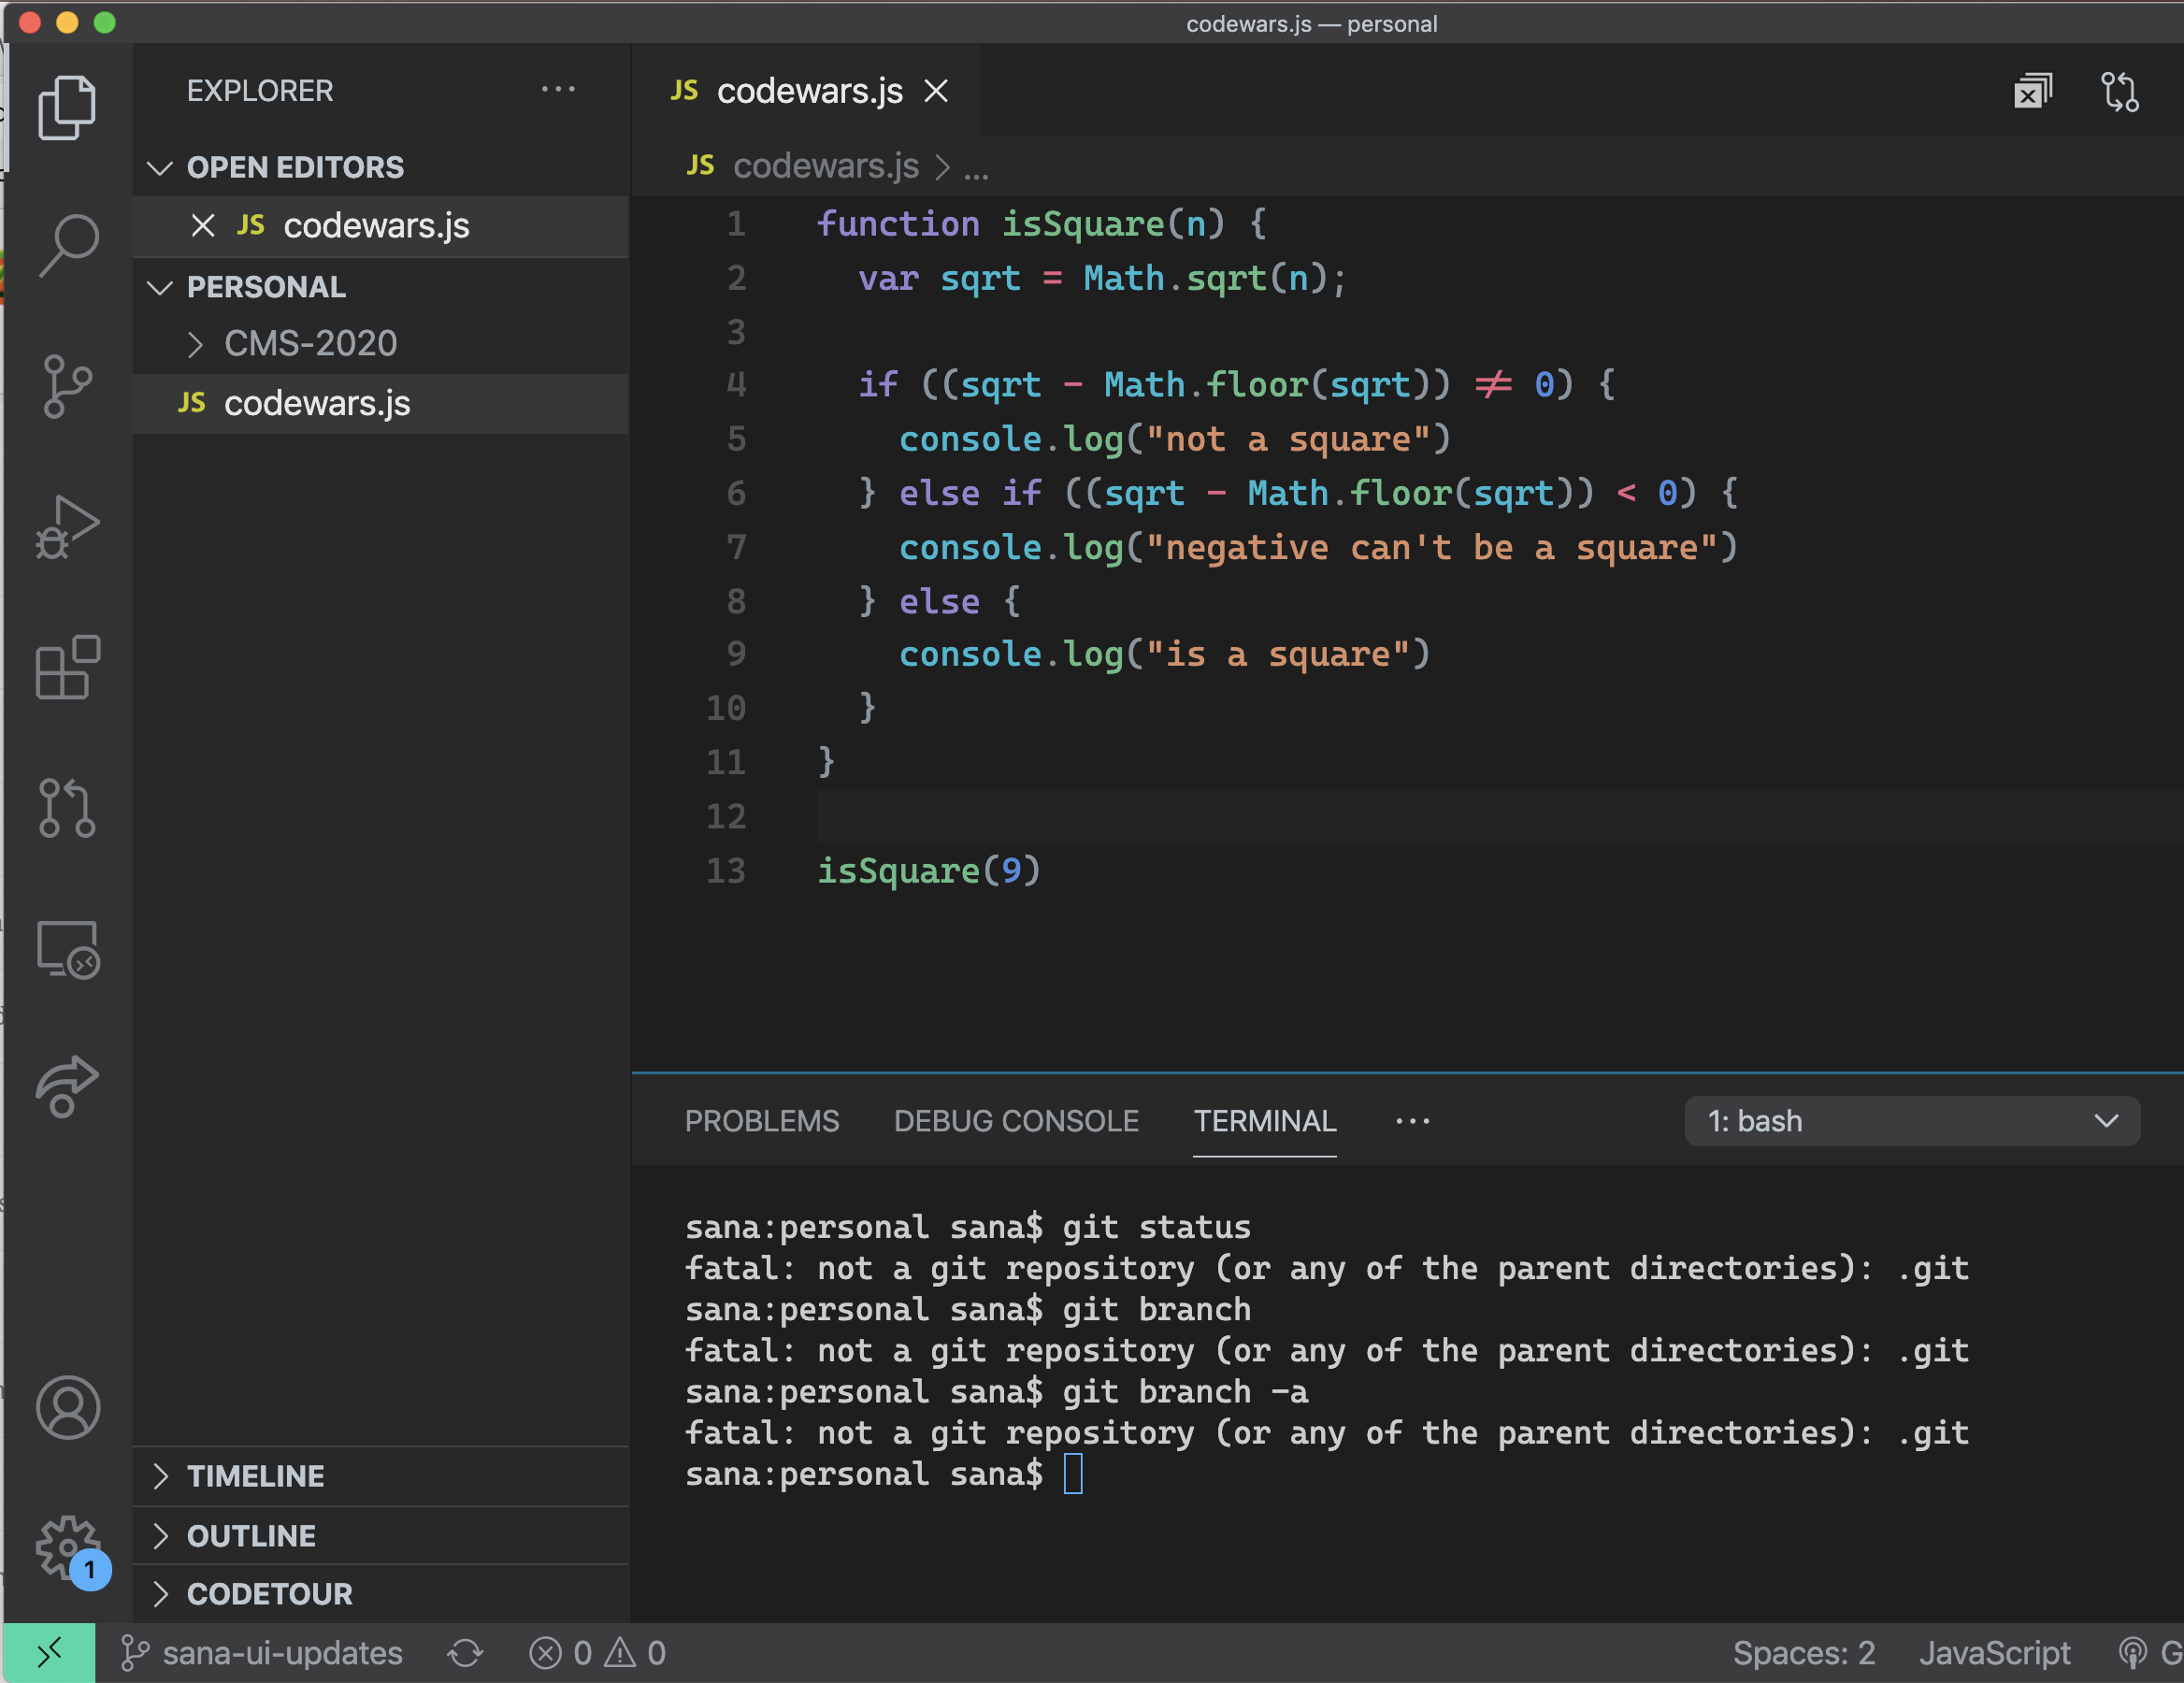
Task: Click the EXPLORER panel title
Action: tap(260, 91)
